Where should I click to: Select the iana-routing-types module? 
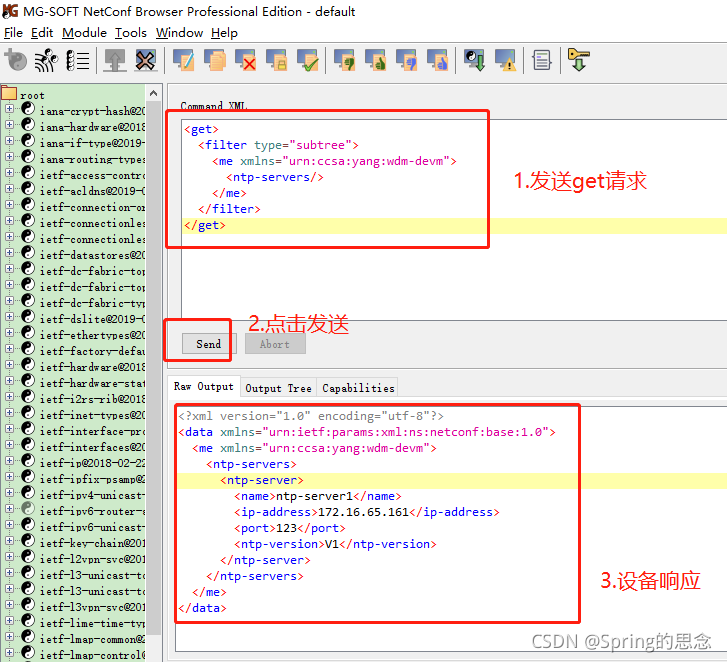click(x=92, y=159)
